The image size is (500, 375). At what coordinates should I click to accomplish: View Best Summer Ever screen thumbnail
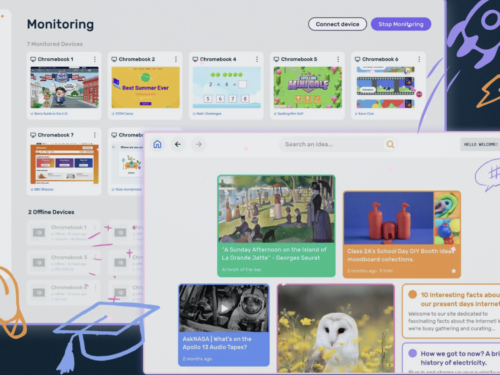(146, 87)
